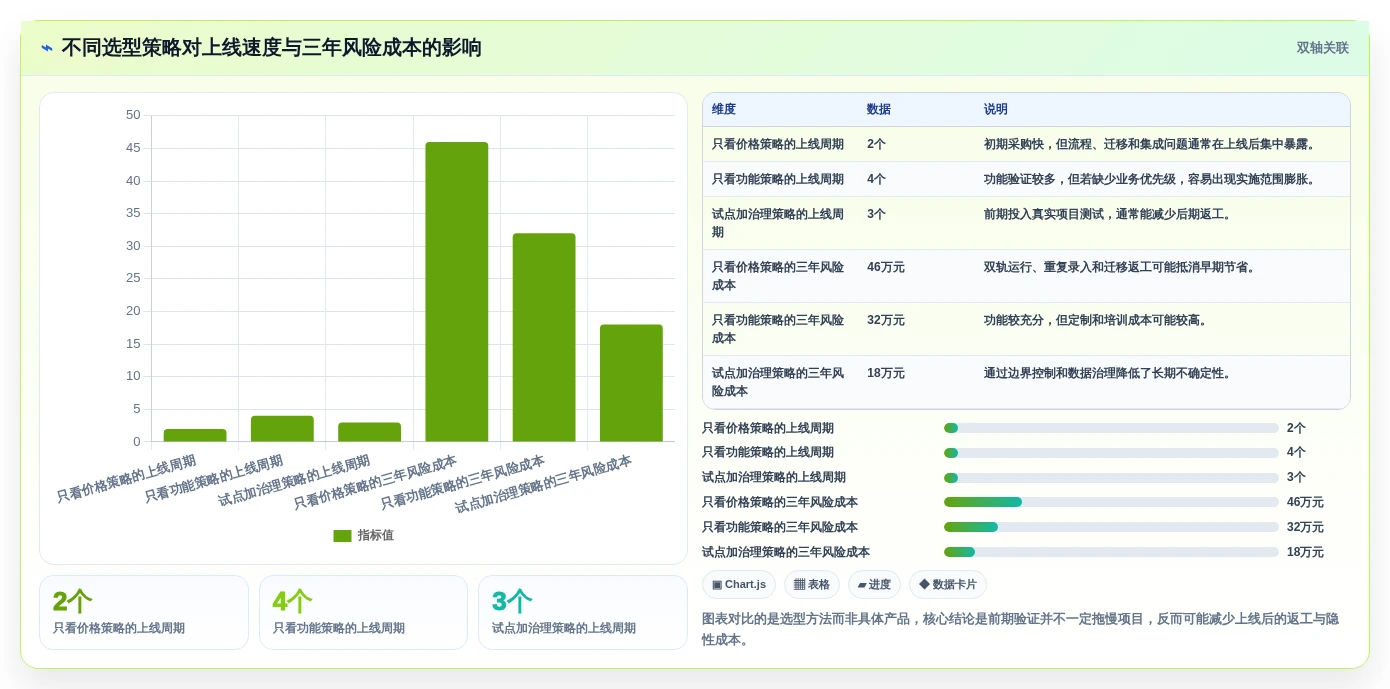
Task: Select the 表格 chip
Action: [x=811, y=585]
